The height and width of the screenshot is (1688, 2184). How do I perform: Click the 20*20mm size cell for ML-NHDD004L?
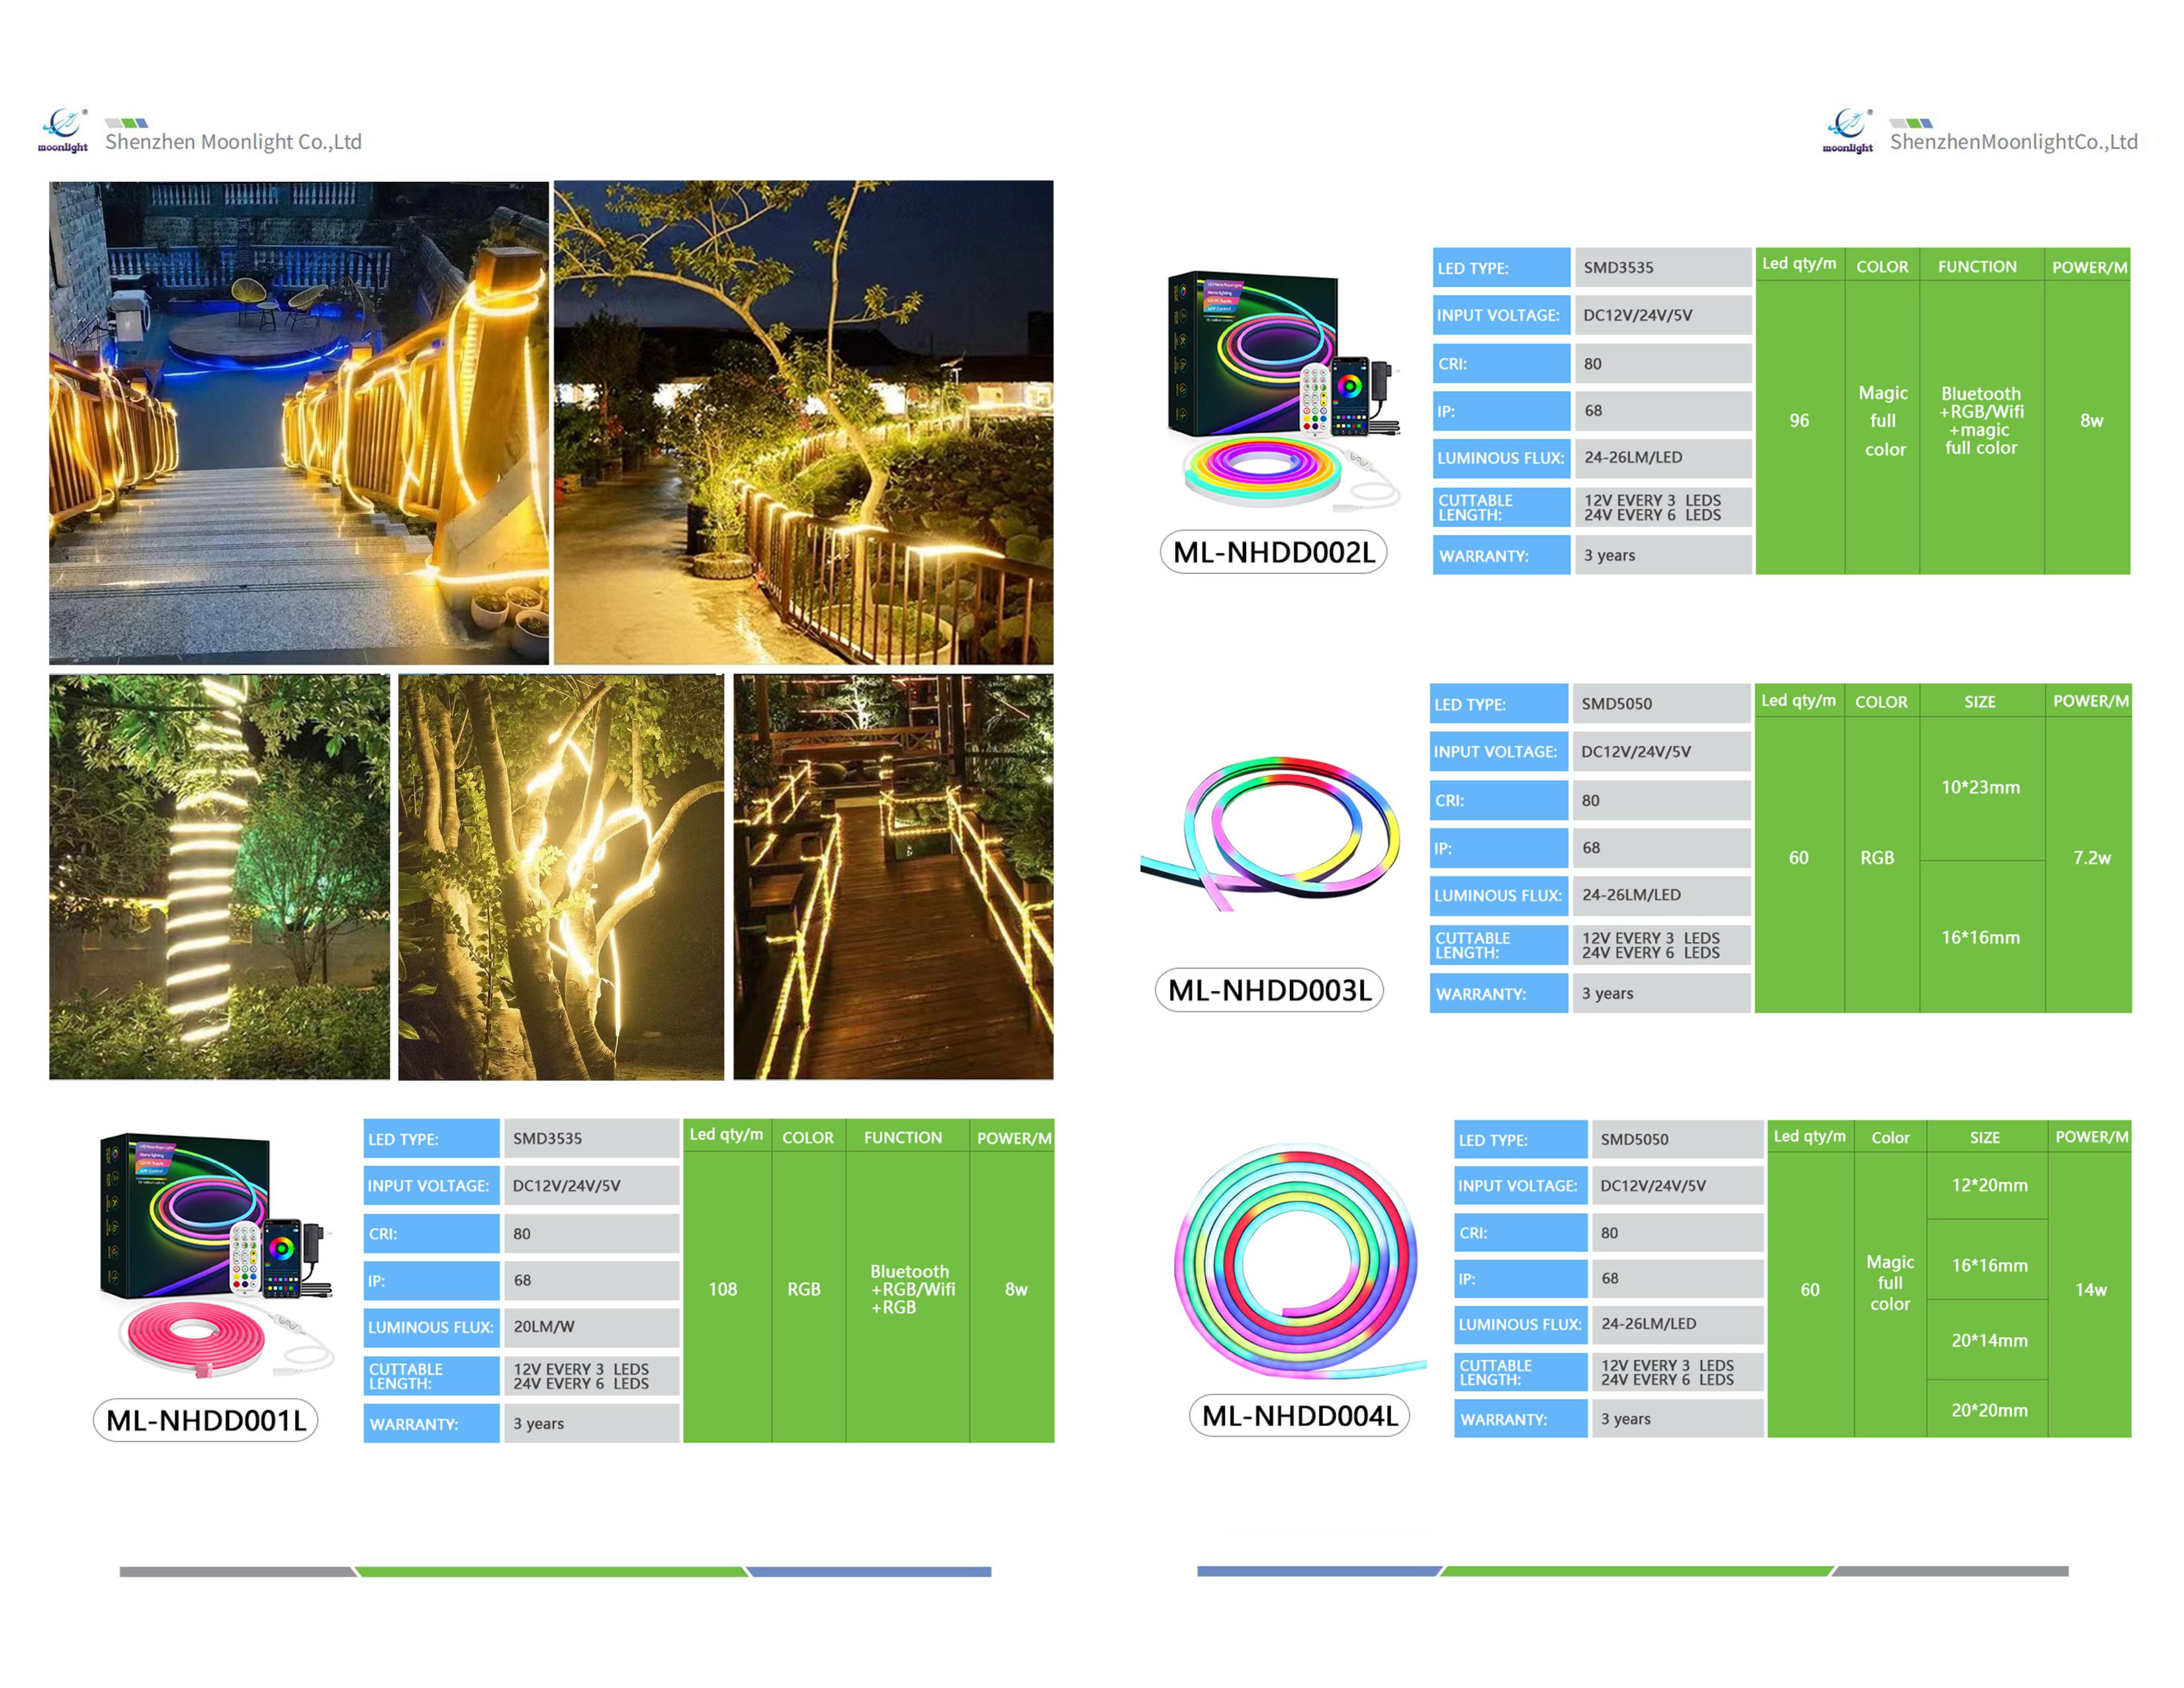pyautogui.click(x=1989, y=1410)
